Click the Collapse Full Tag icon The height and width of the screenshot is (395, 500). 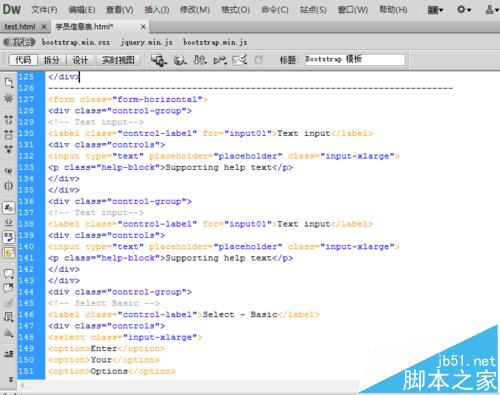tap(9, 119)
